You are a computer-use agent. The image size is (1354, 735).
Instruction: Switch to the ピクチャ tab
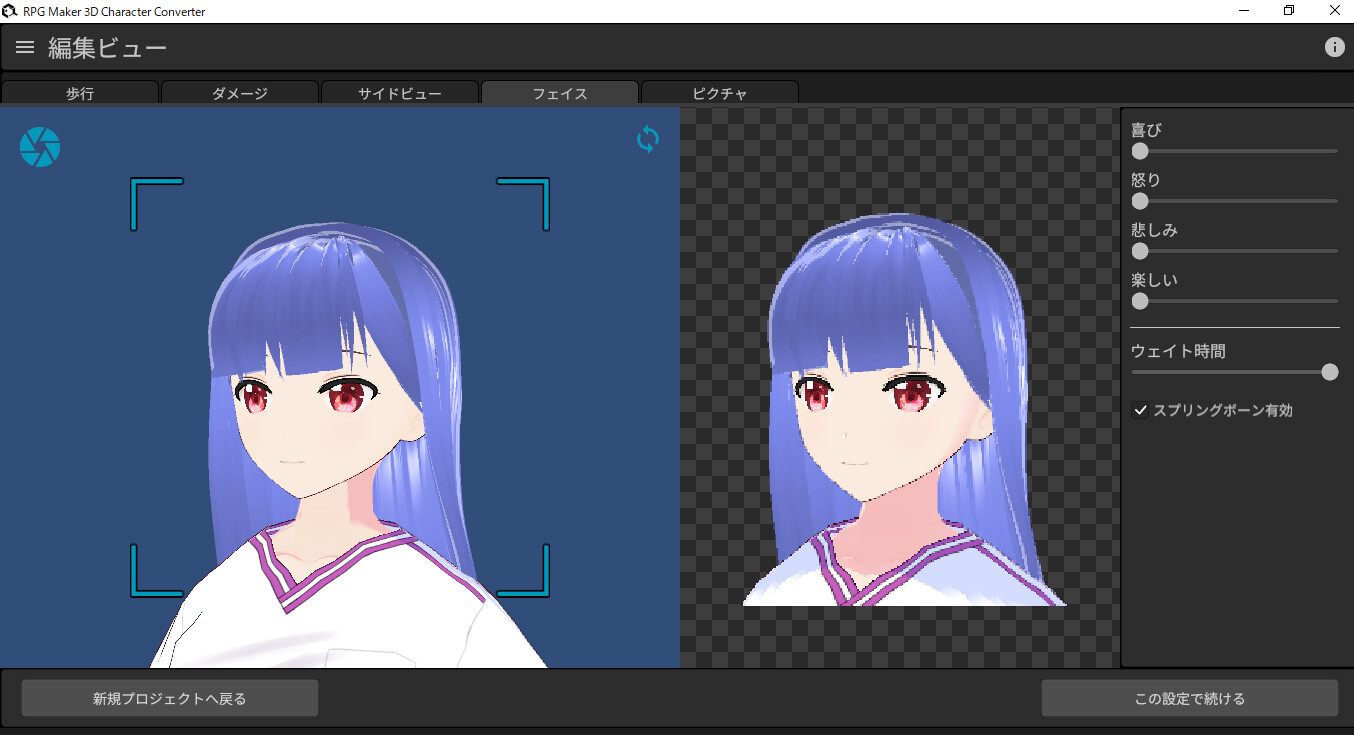click(x=719, y=92)
